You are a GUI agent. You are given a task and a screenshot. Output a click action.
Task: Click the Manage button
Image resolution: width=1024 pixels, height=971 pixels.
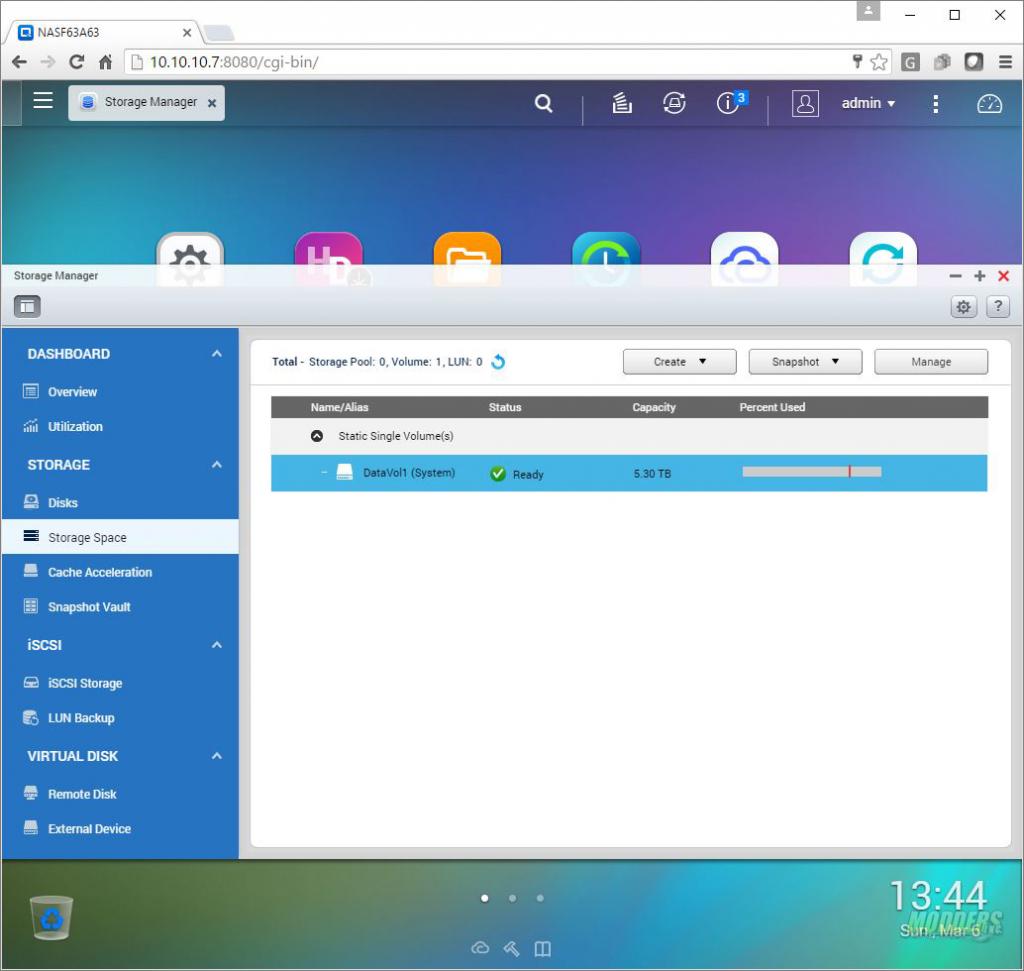coord(931,362)
